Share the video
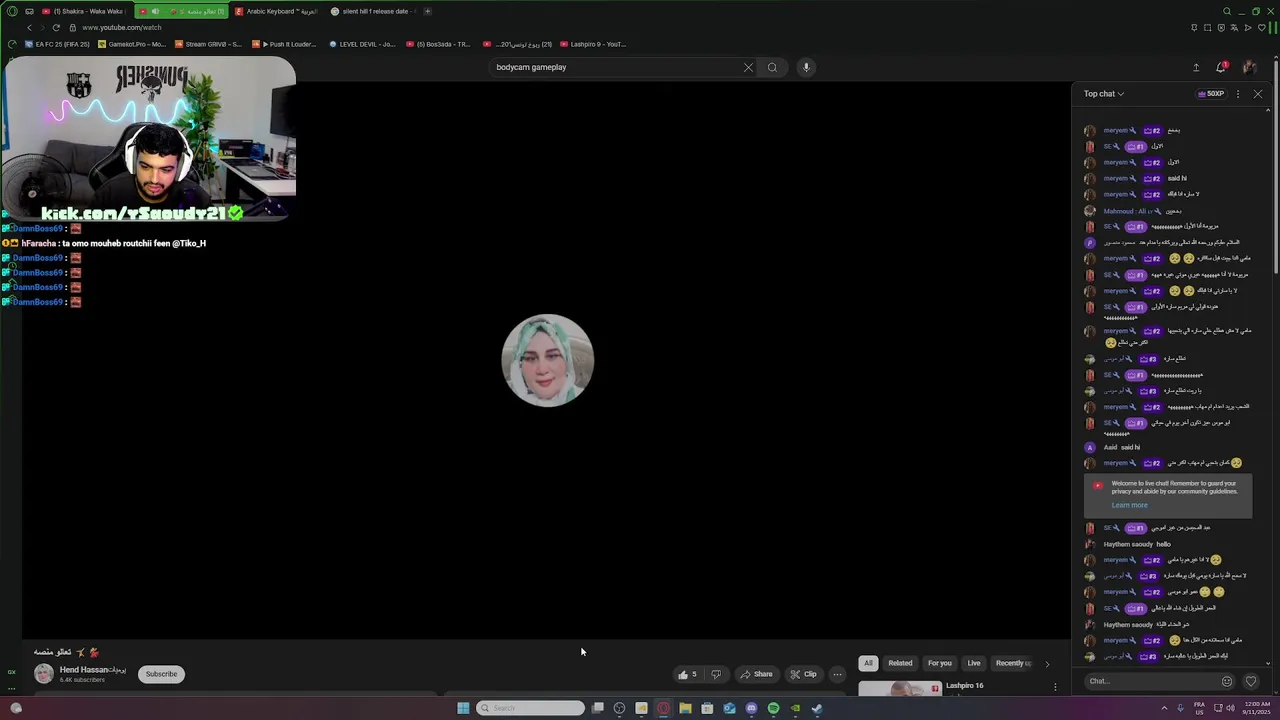Image resolution: width=1280 pixels, height=720 pixels. (x=756, y=674)
